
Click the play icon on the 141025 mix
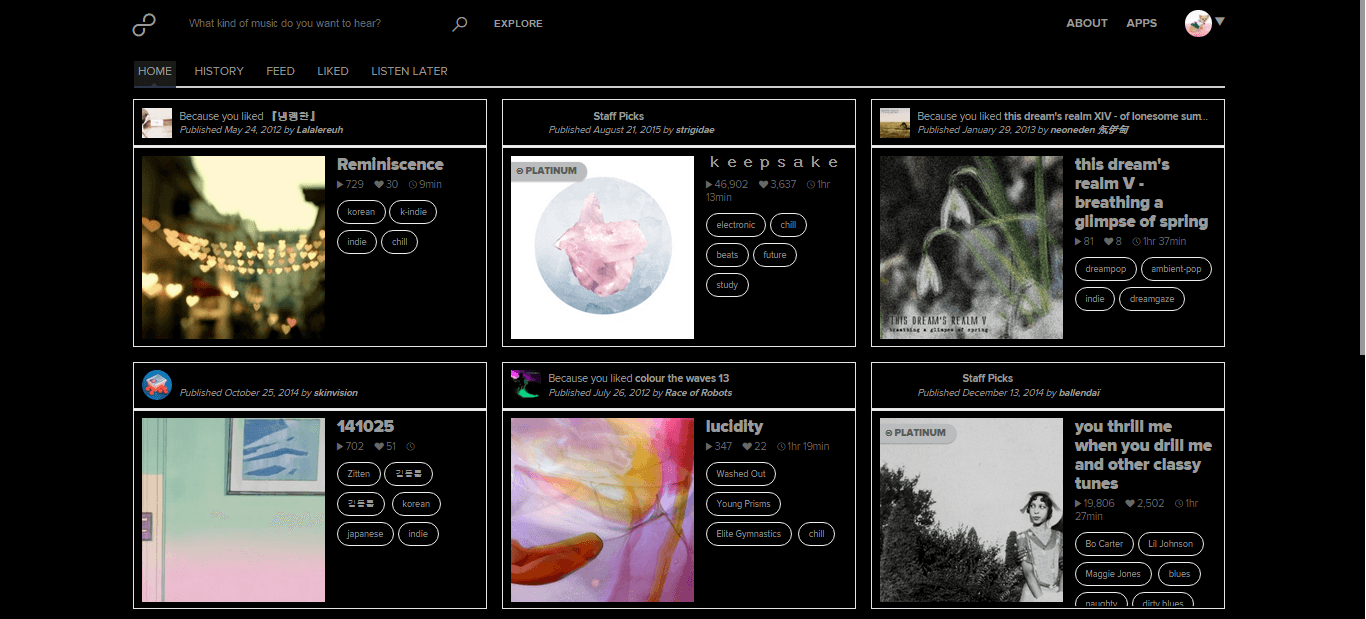(341, 446)
